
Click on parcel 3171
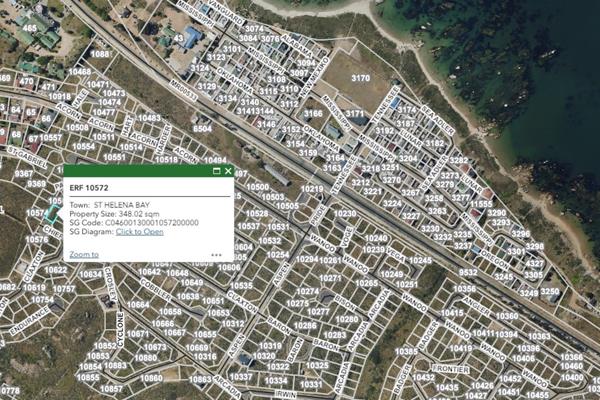click(x=356, y=115)
